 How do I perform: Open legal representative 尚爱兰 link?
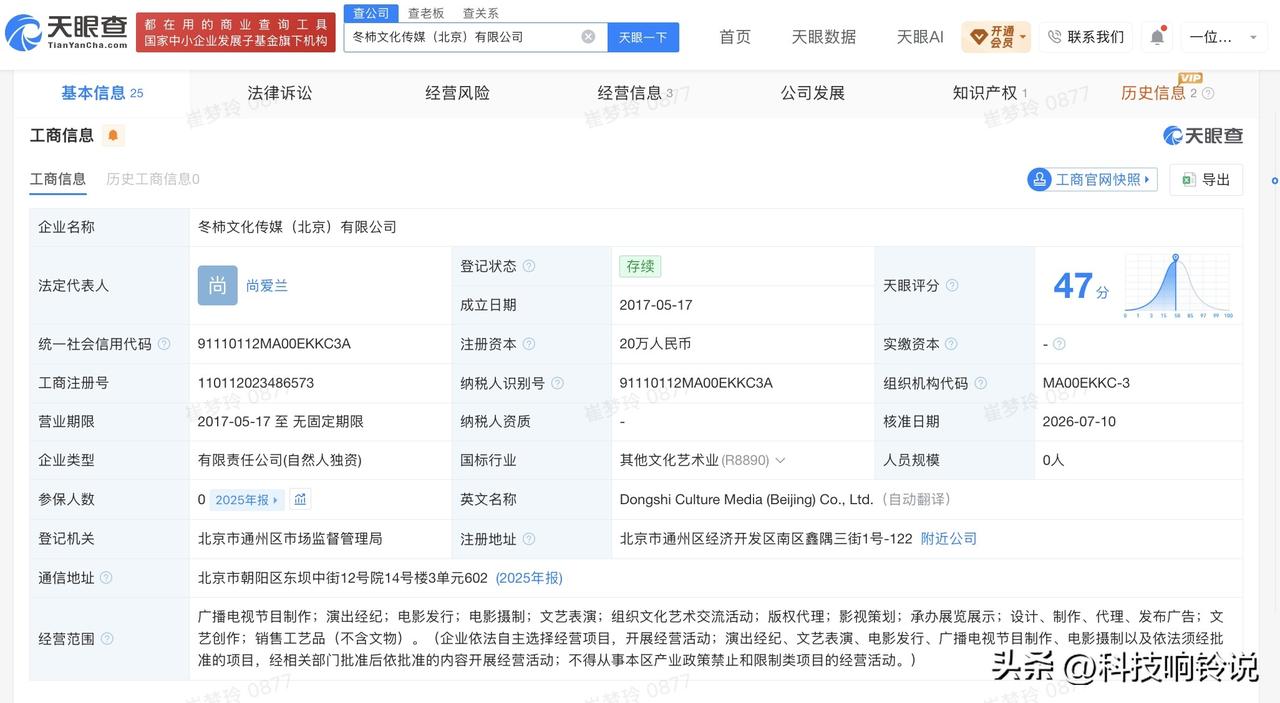(267, 286)
